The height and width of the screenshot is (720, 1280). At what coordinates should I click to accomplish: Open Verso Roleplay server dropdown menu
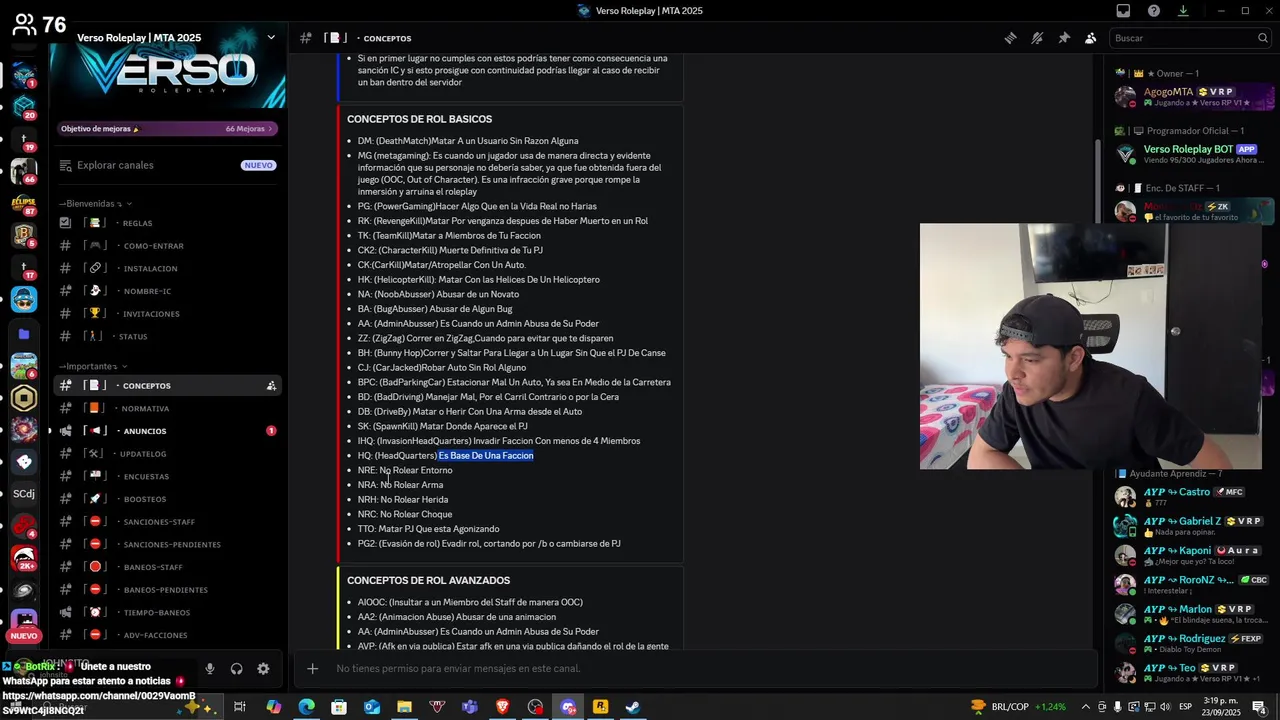[x=271, y=37]
